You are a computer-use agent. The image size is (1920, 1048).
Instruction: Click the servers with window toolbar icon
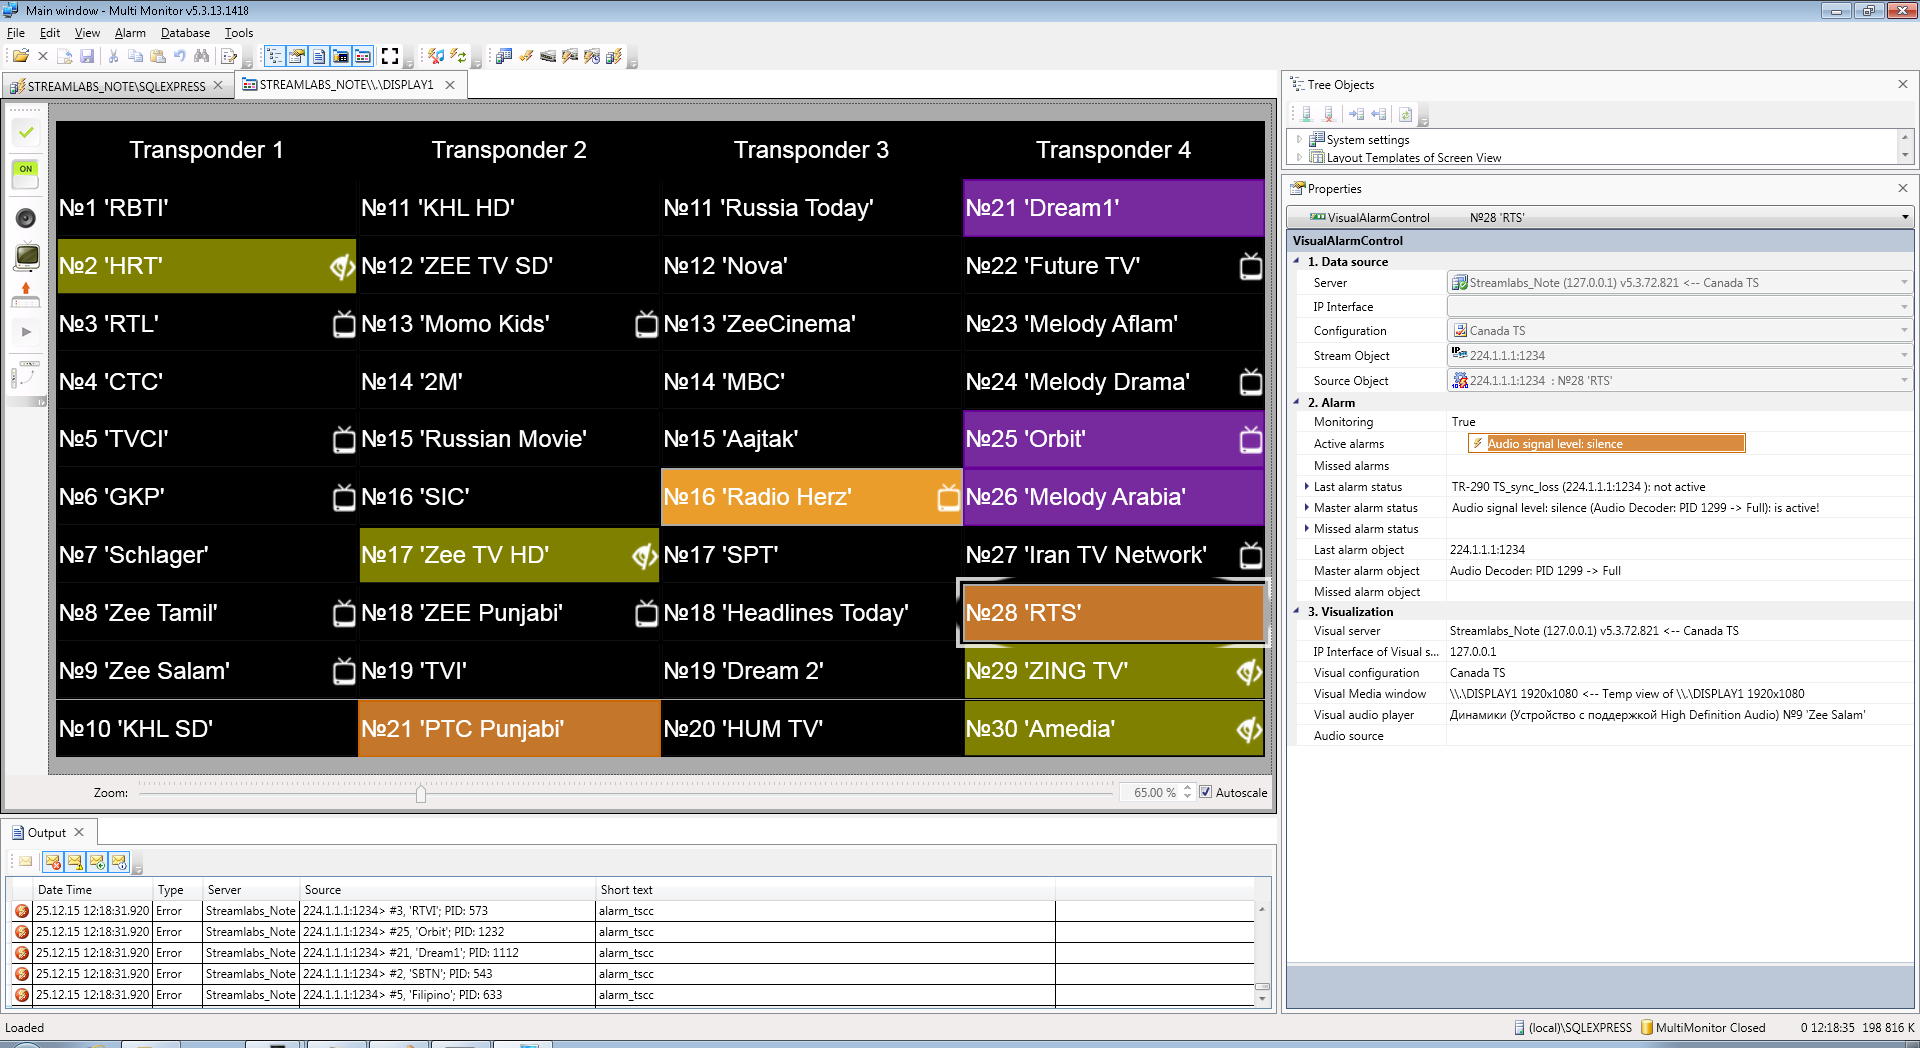pyautogui.click(x=503, y=56)
